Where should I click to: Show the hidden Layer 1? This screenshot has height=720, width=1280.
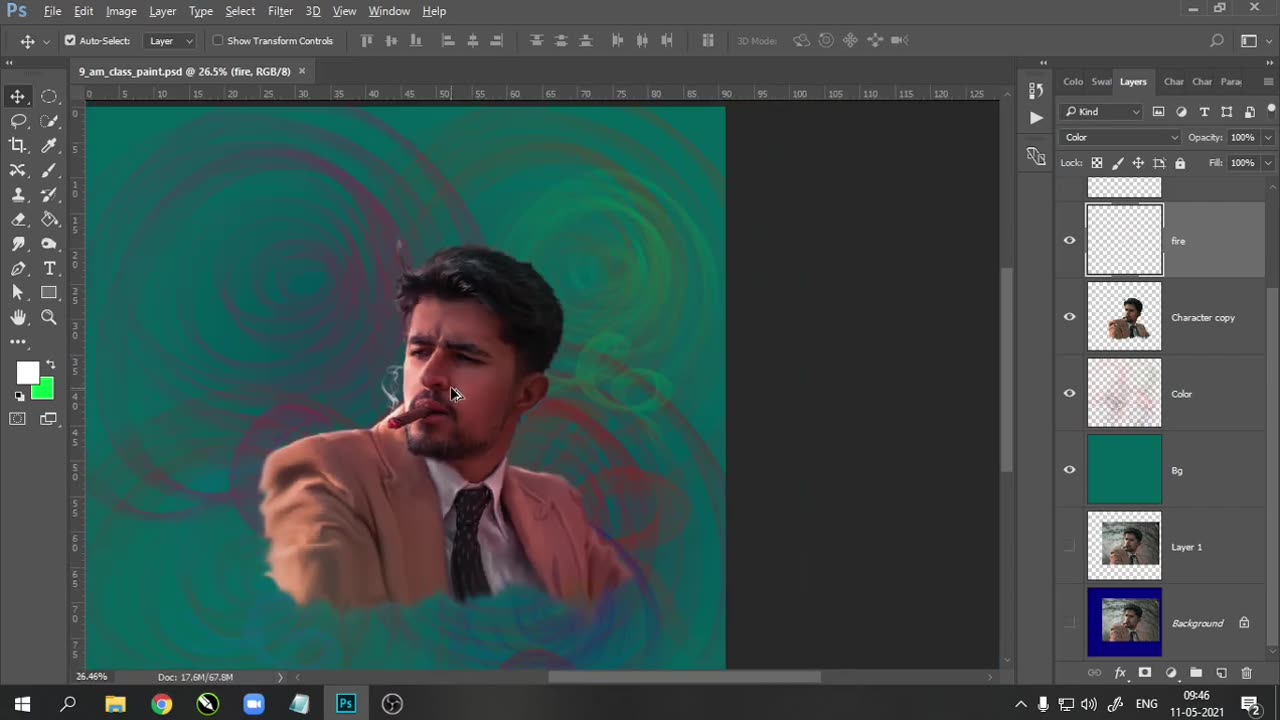1069,547
